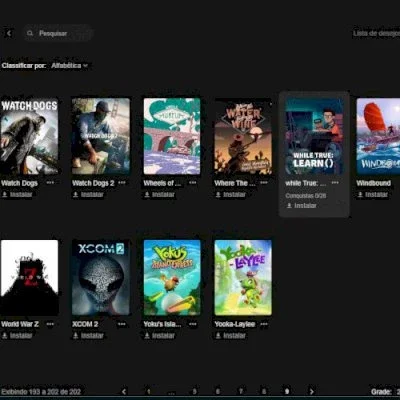Jump to page 1
Image resolution: width=400 pixels, height=400 pixels.
click(x=149, y=391)
